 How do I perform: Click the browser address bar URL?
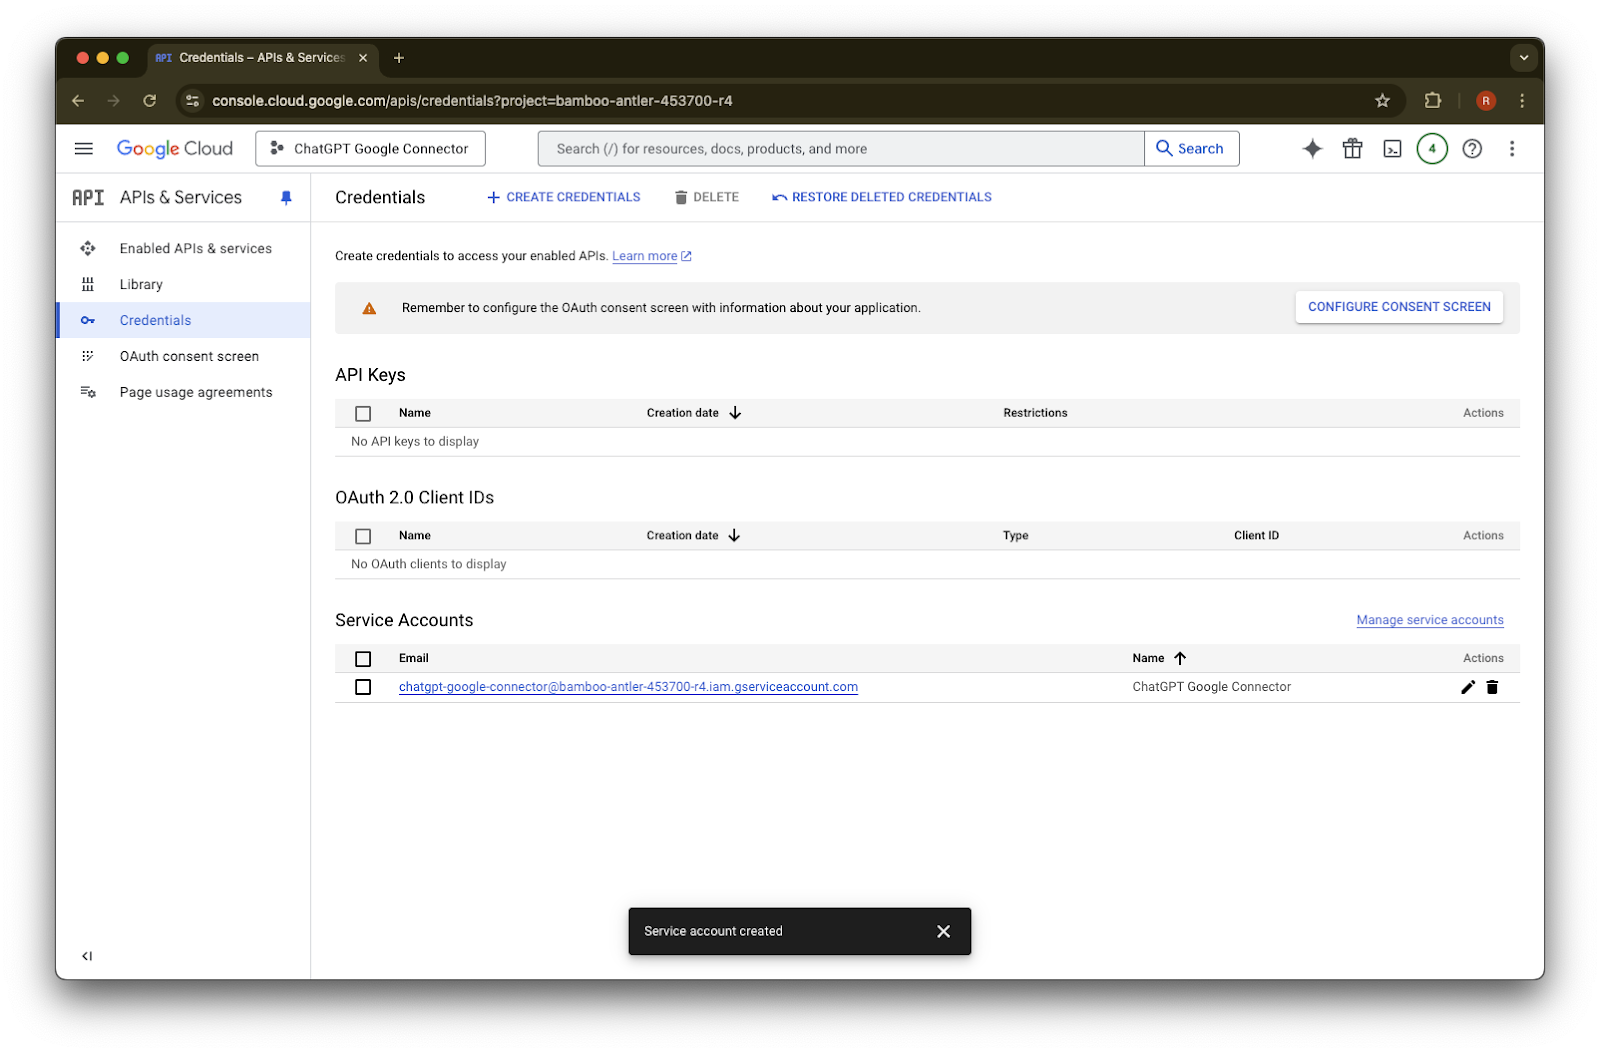click(472, 101)
